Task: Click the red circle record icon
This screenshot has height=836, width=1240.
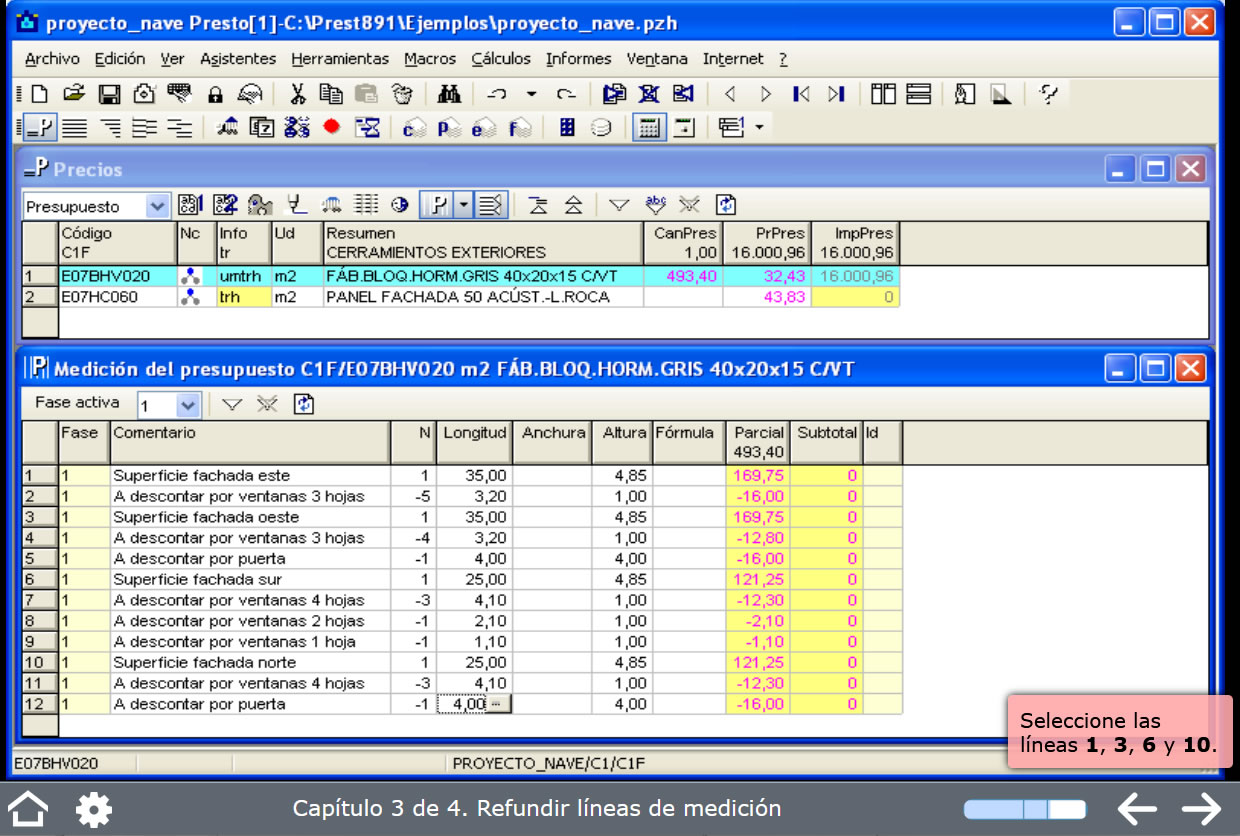Action: (x=332, y=127)
